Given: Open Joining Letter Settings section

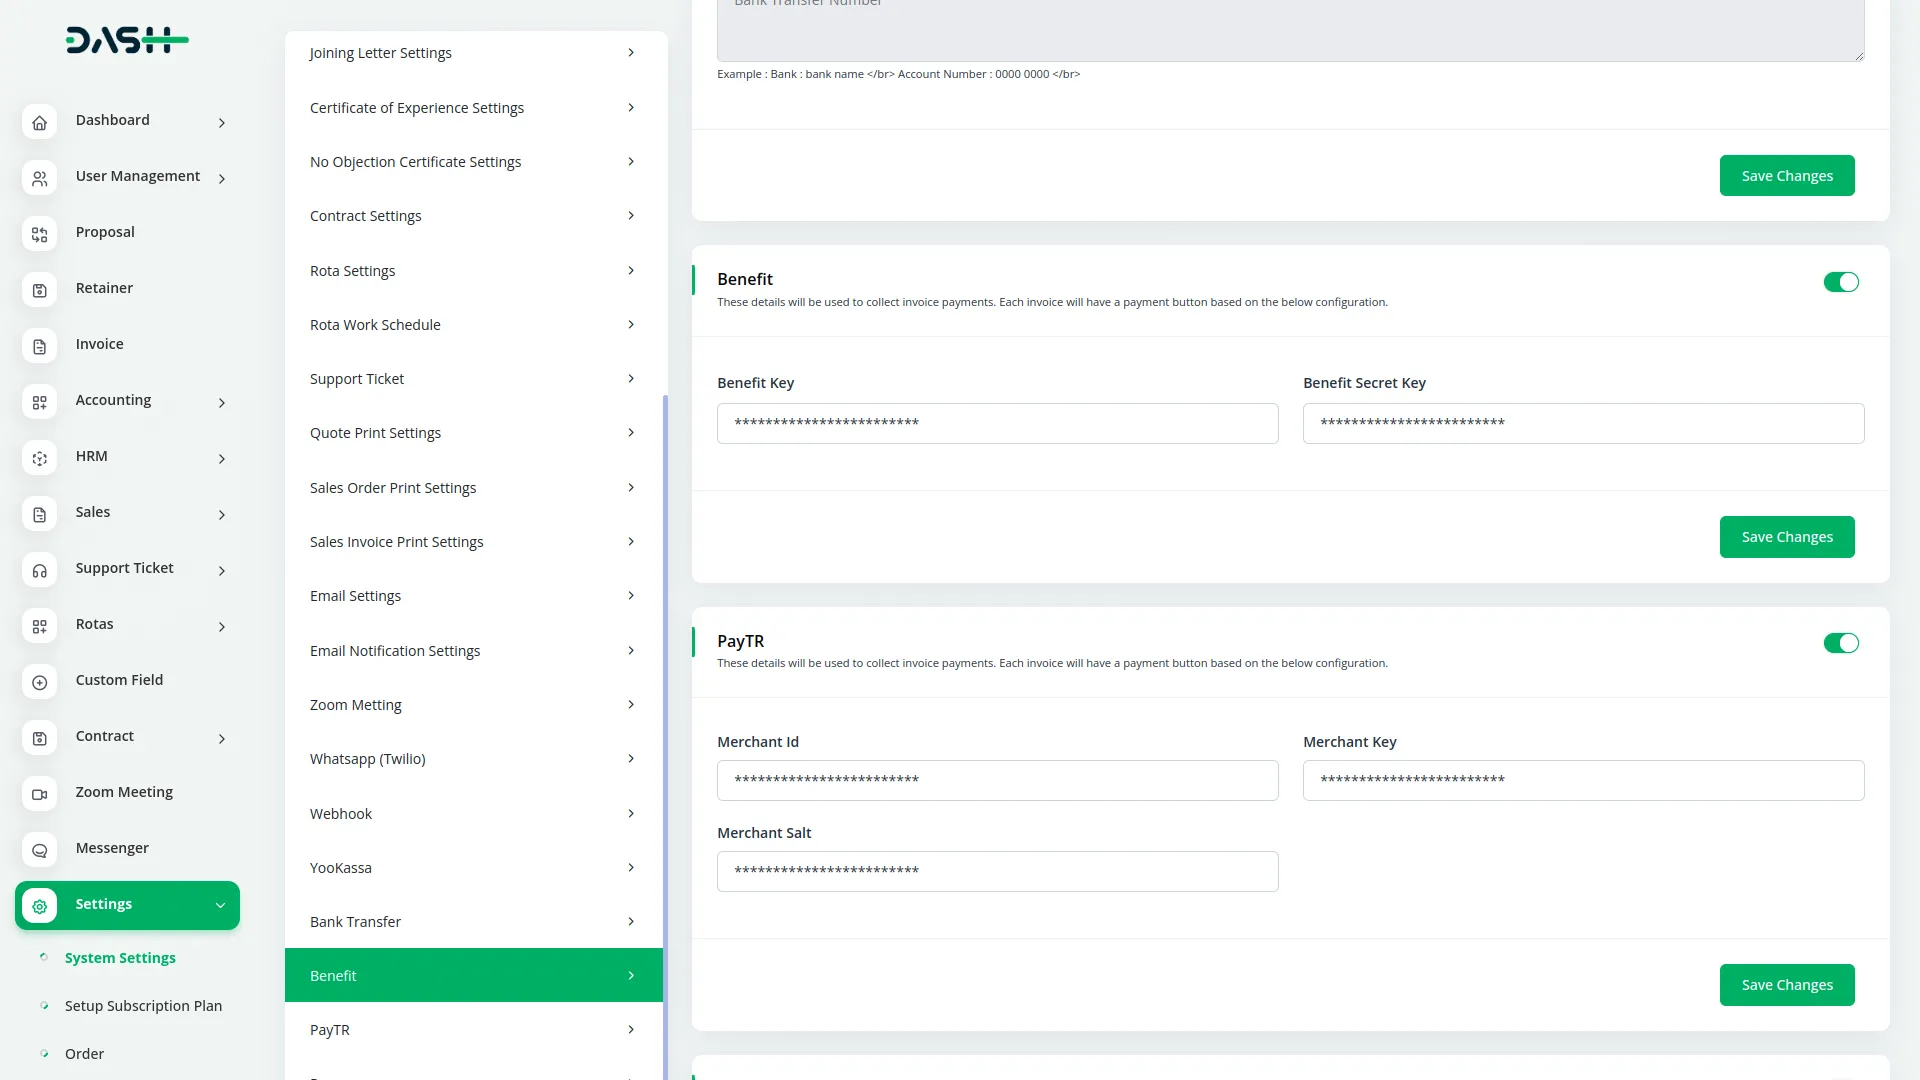Looking at the screenshot, I should [473, 53].
